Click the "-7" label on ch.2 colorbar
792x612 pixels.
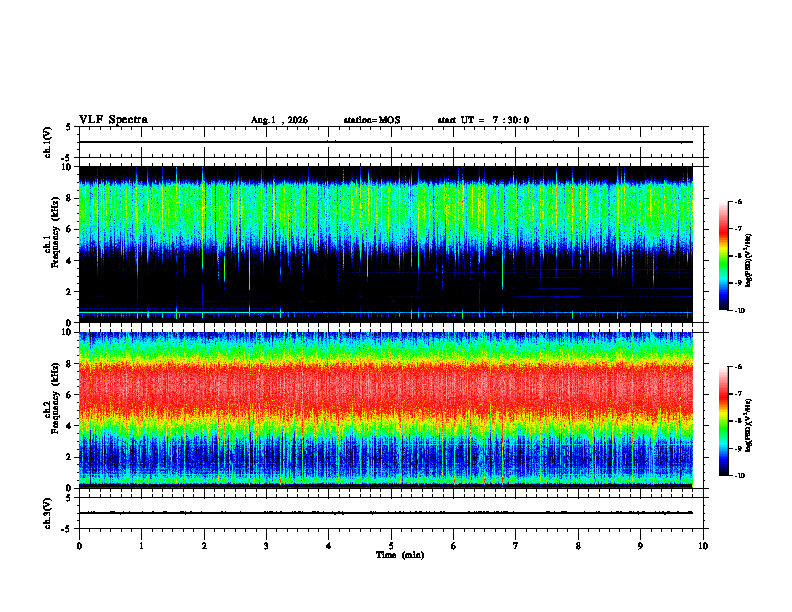tap(738, 394)
